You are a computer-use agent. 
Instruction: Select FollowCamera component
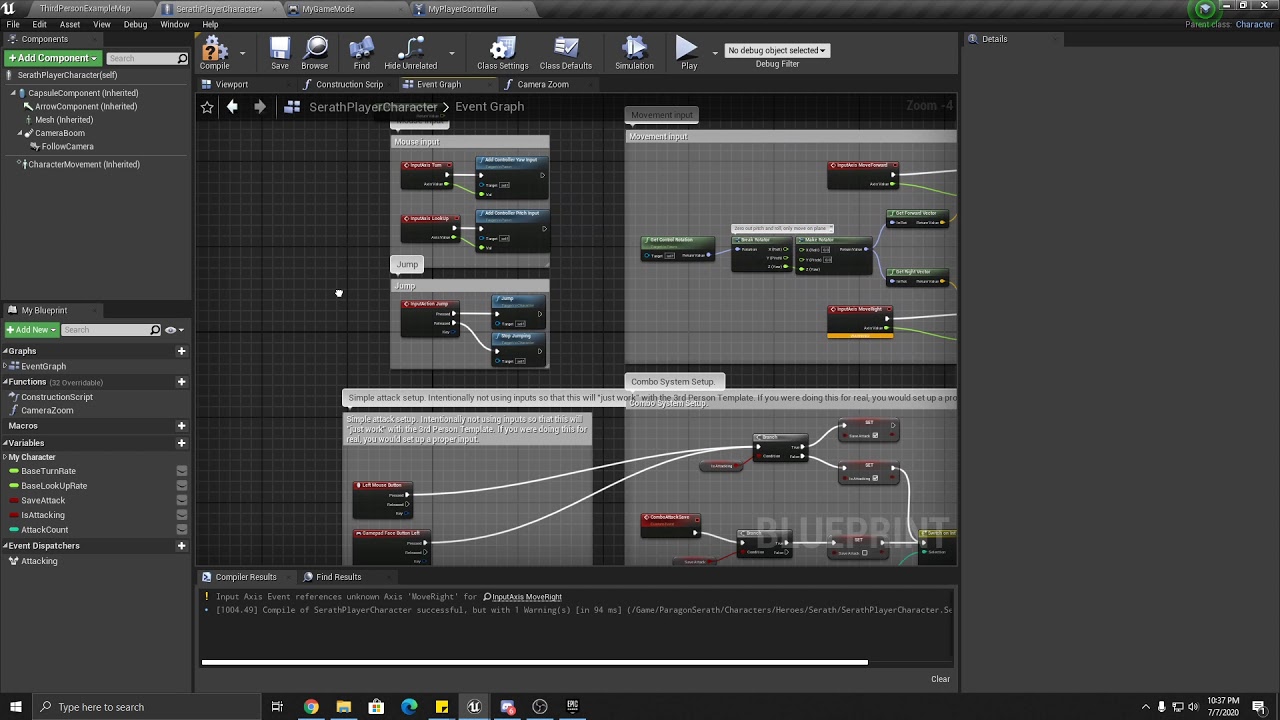[67, 147]
